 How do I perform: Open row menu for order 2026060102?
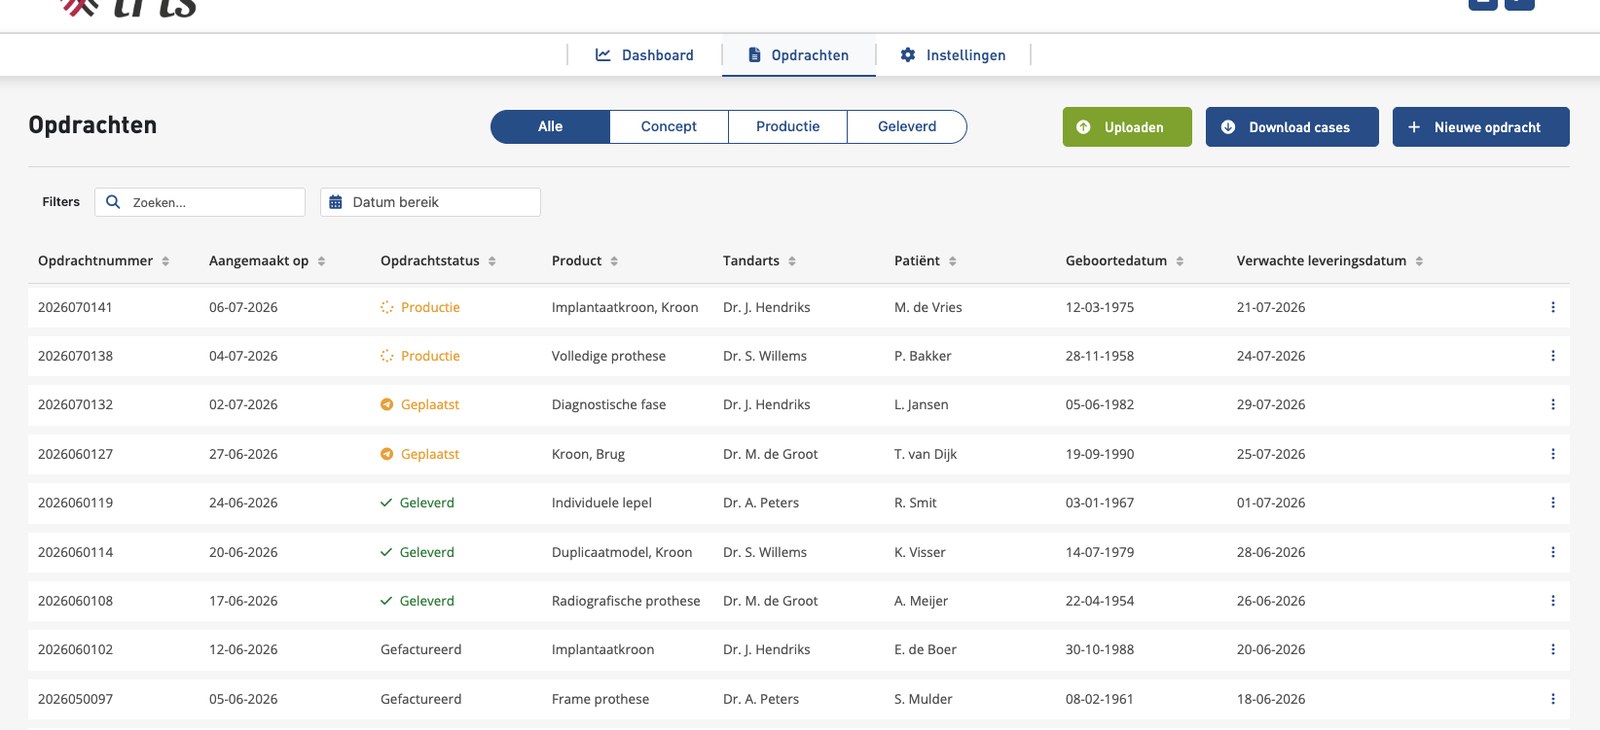pos(1553,650)
